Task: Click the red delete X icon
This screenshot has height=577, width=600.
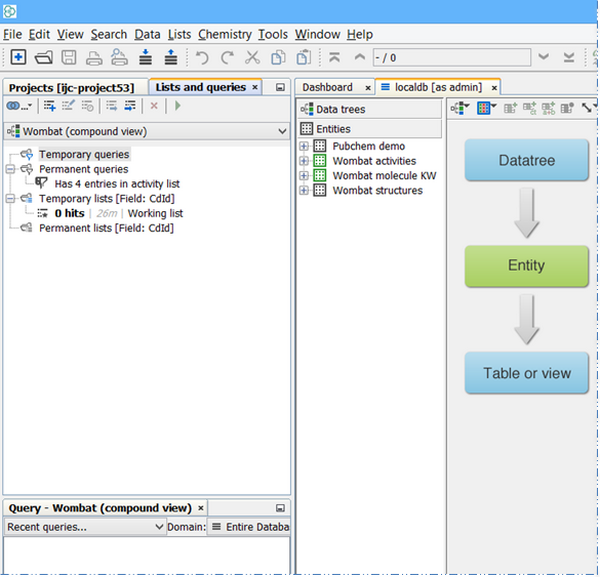Action: point(154,106)
